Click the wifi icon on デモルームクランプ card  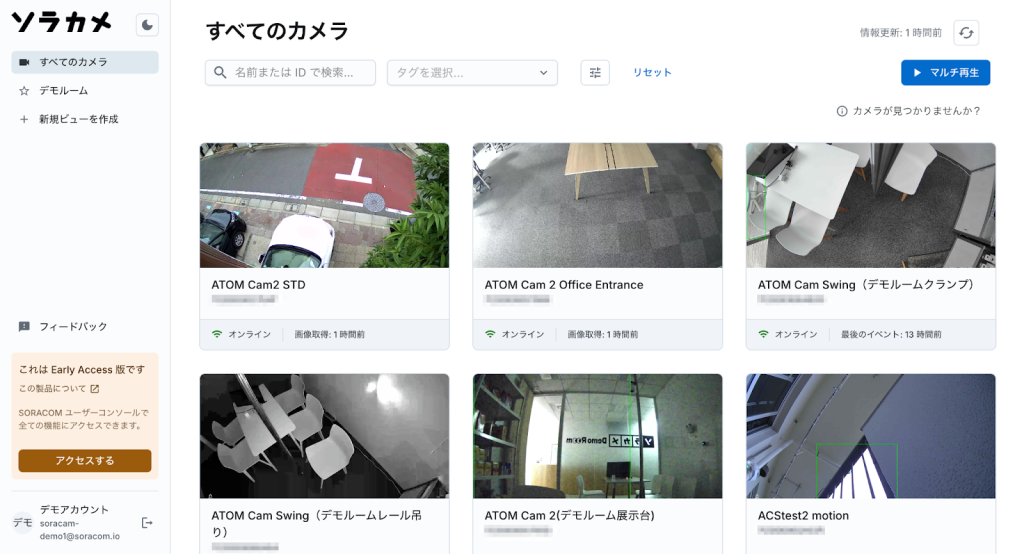click(763, 334)
